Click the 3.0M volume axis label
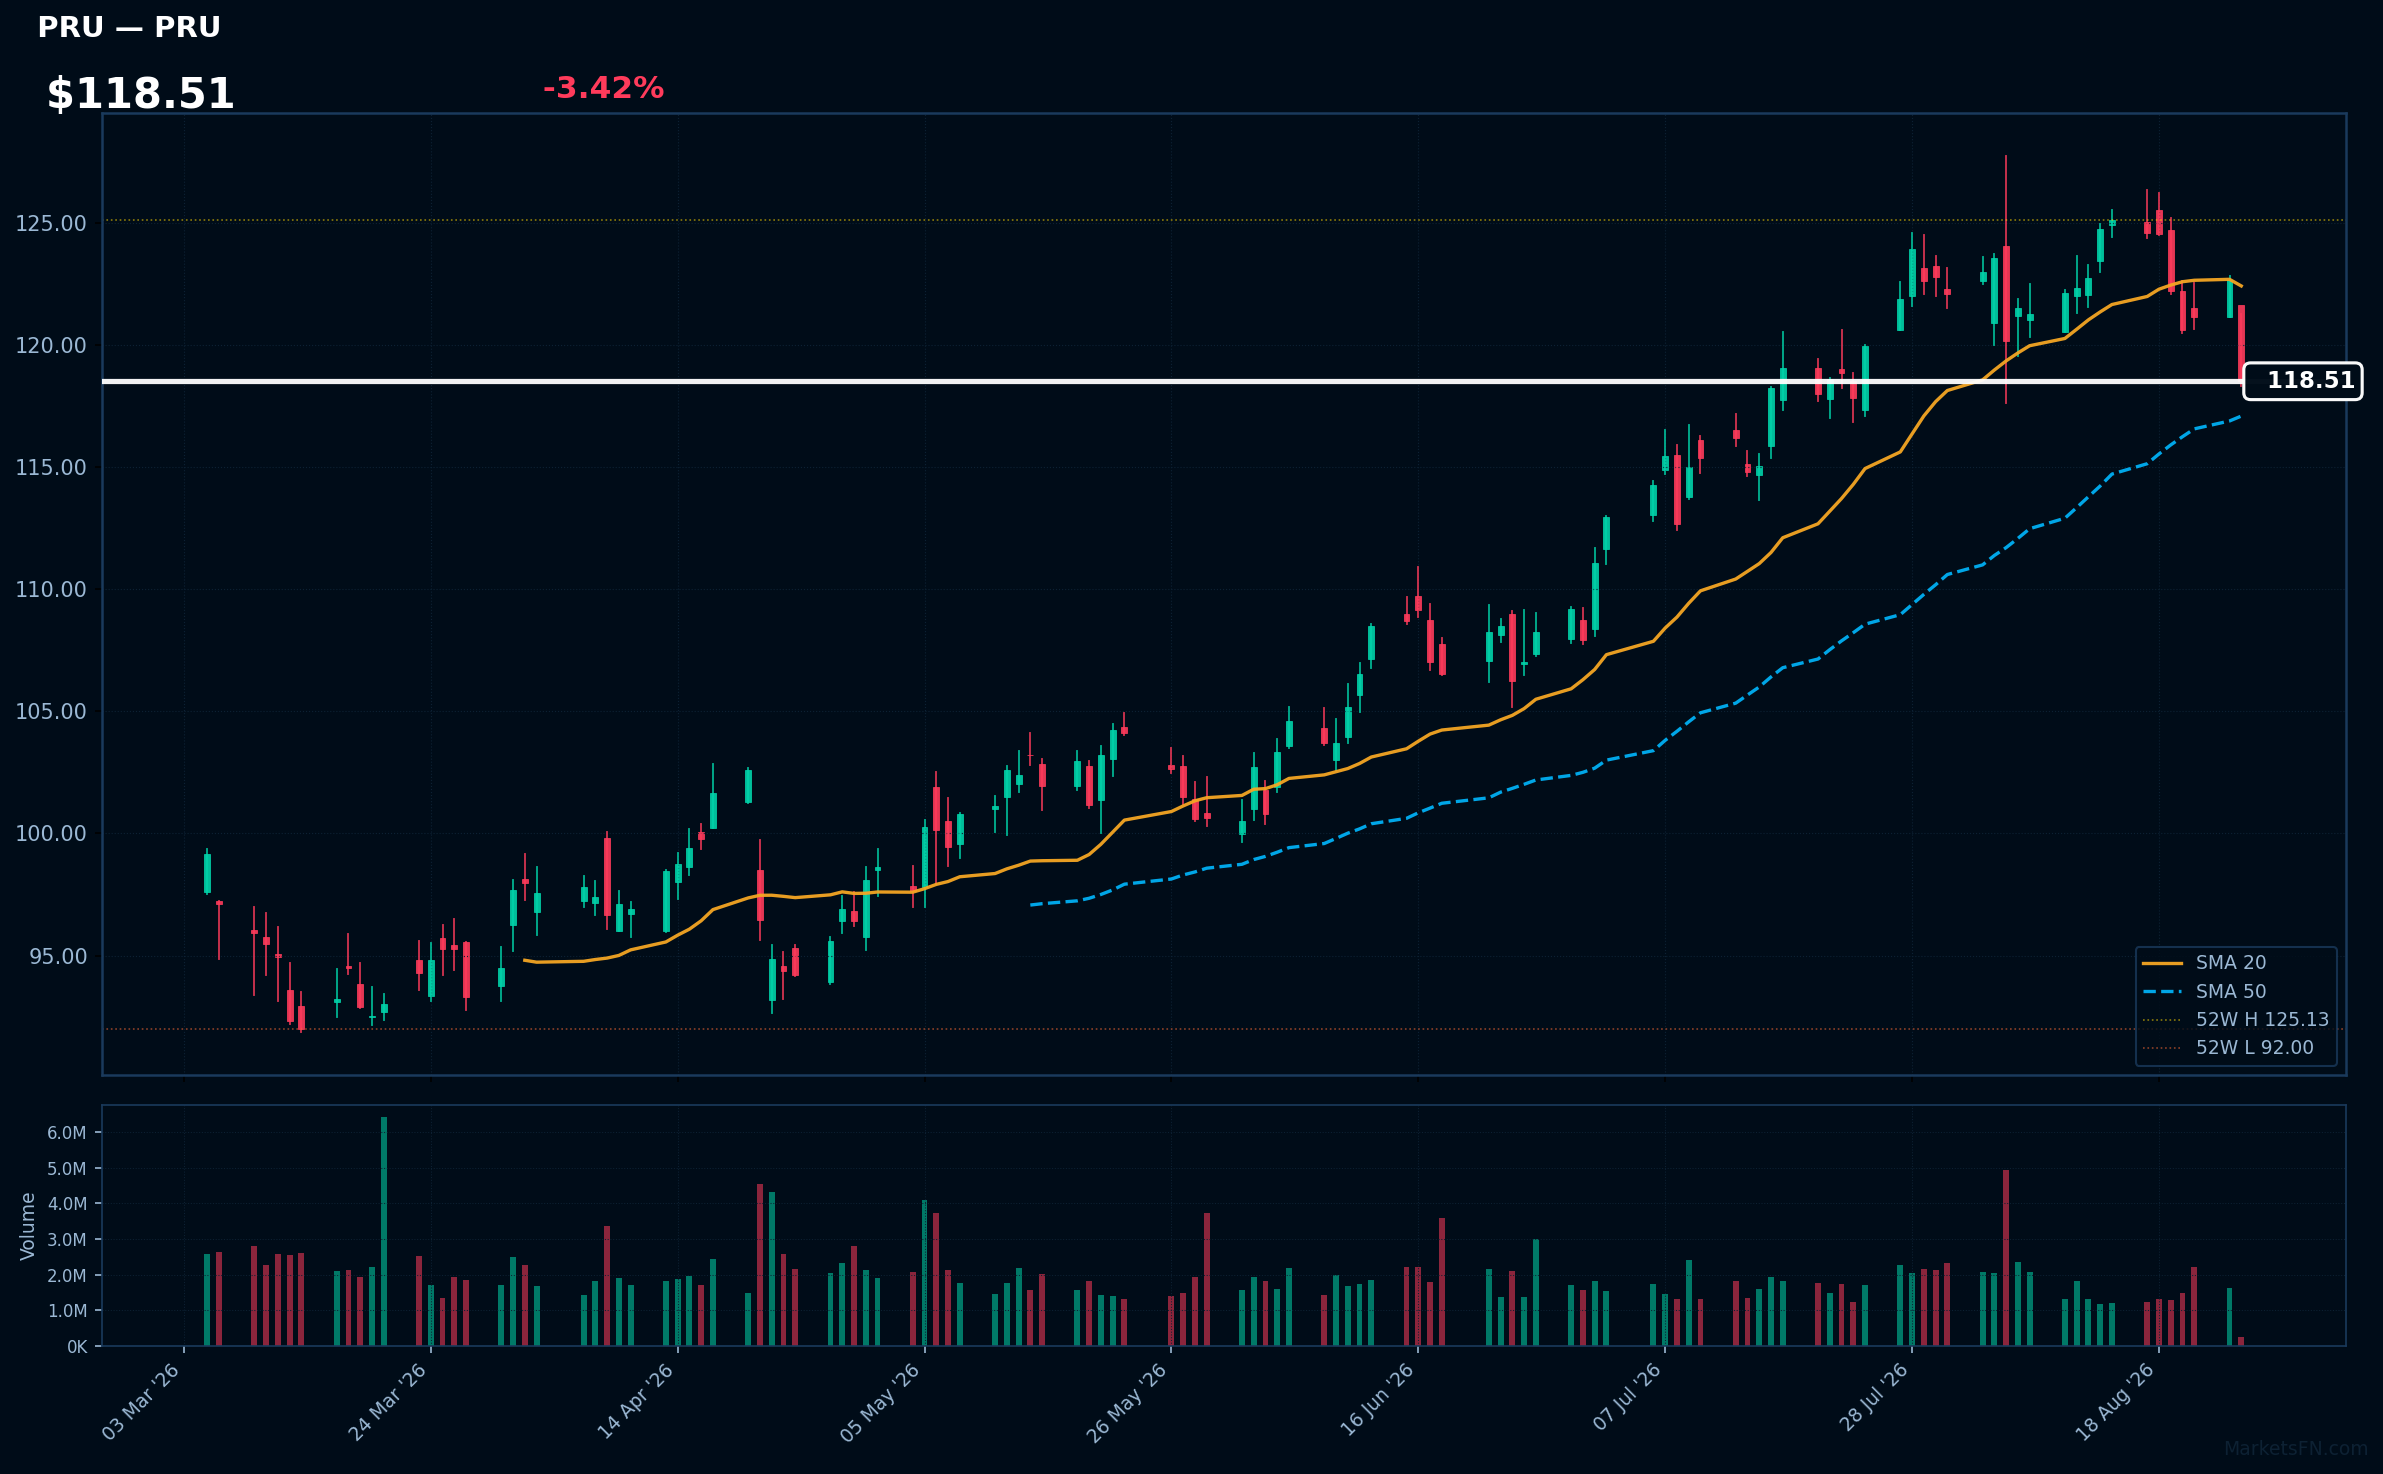2383x1474 pixels. [67, 1240]
